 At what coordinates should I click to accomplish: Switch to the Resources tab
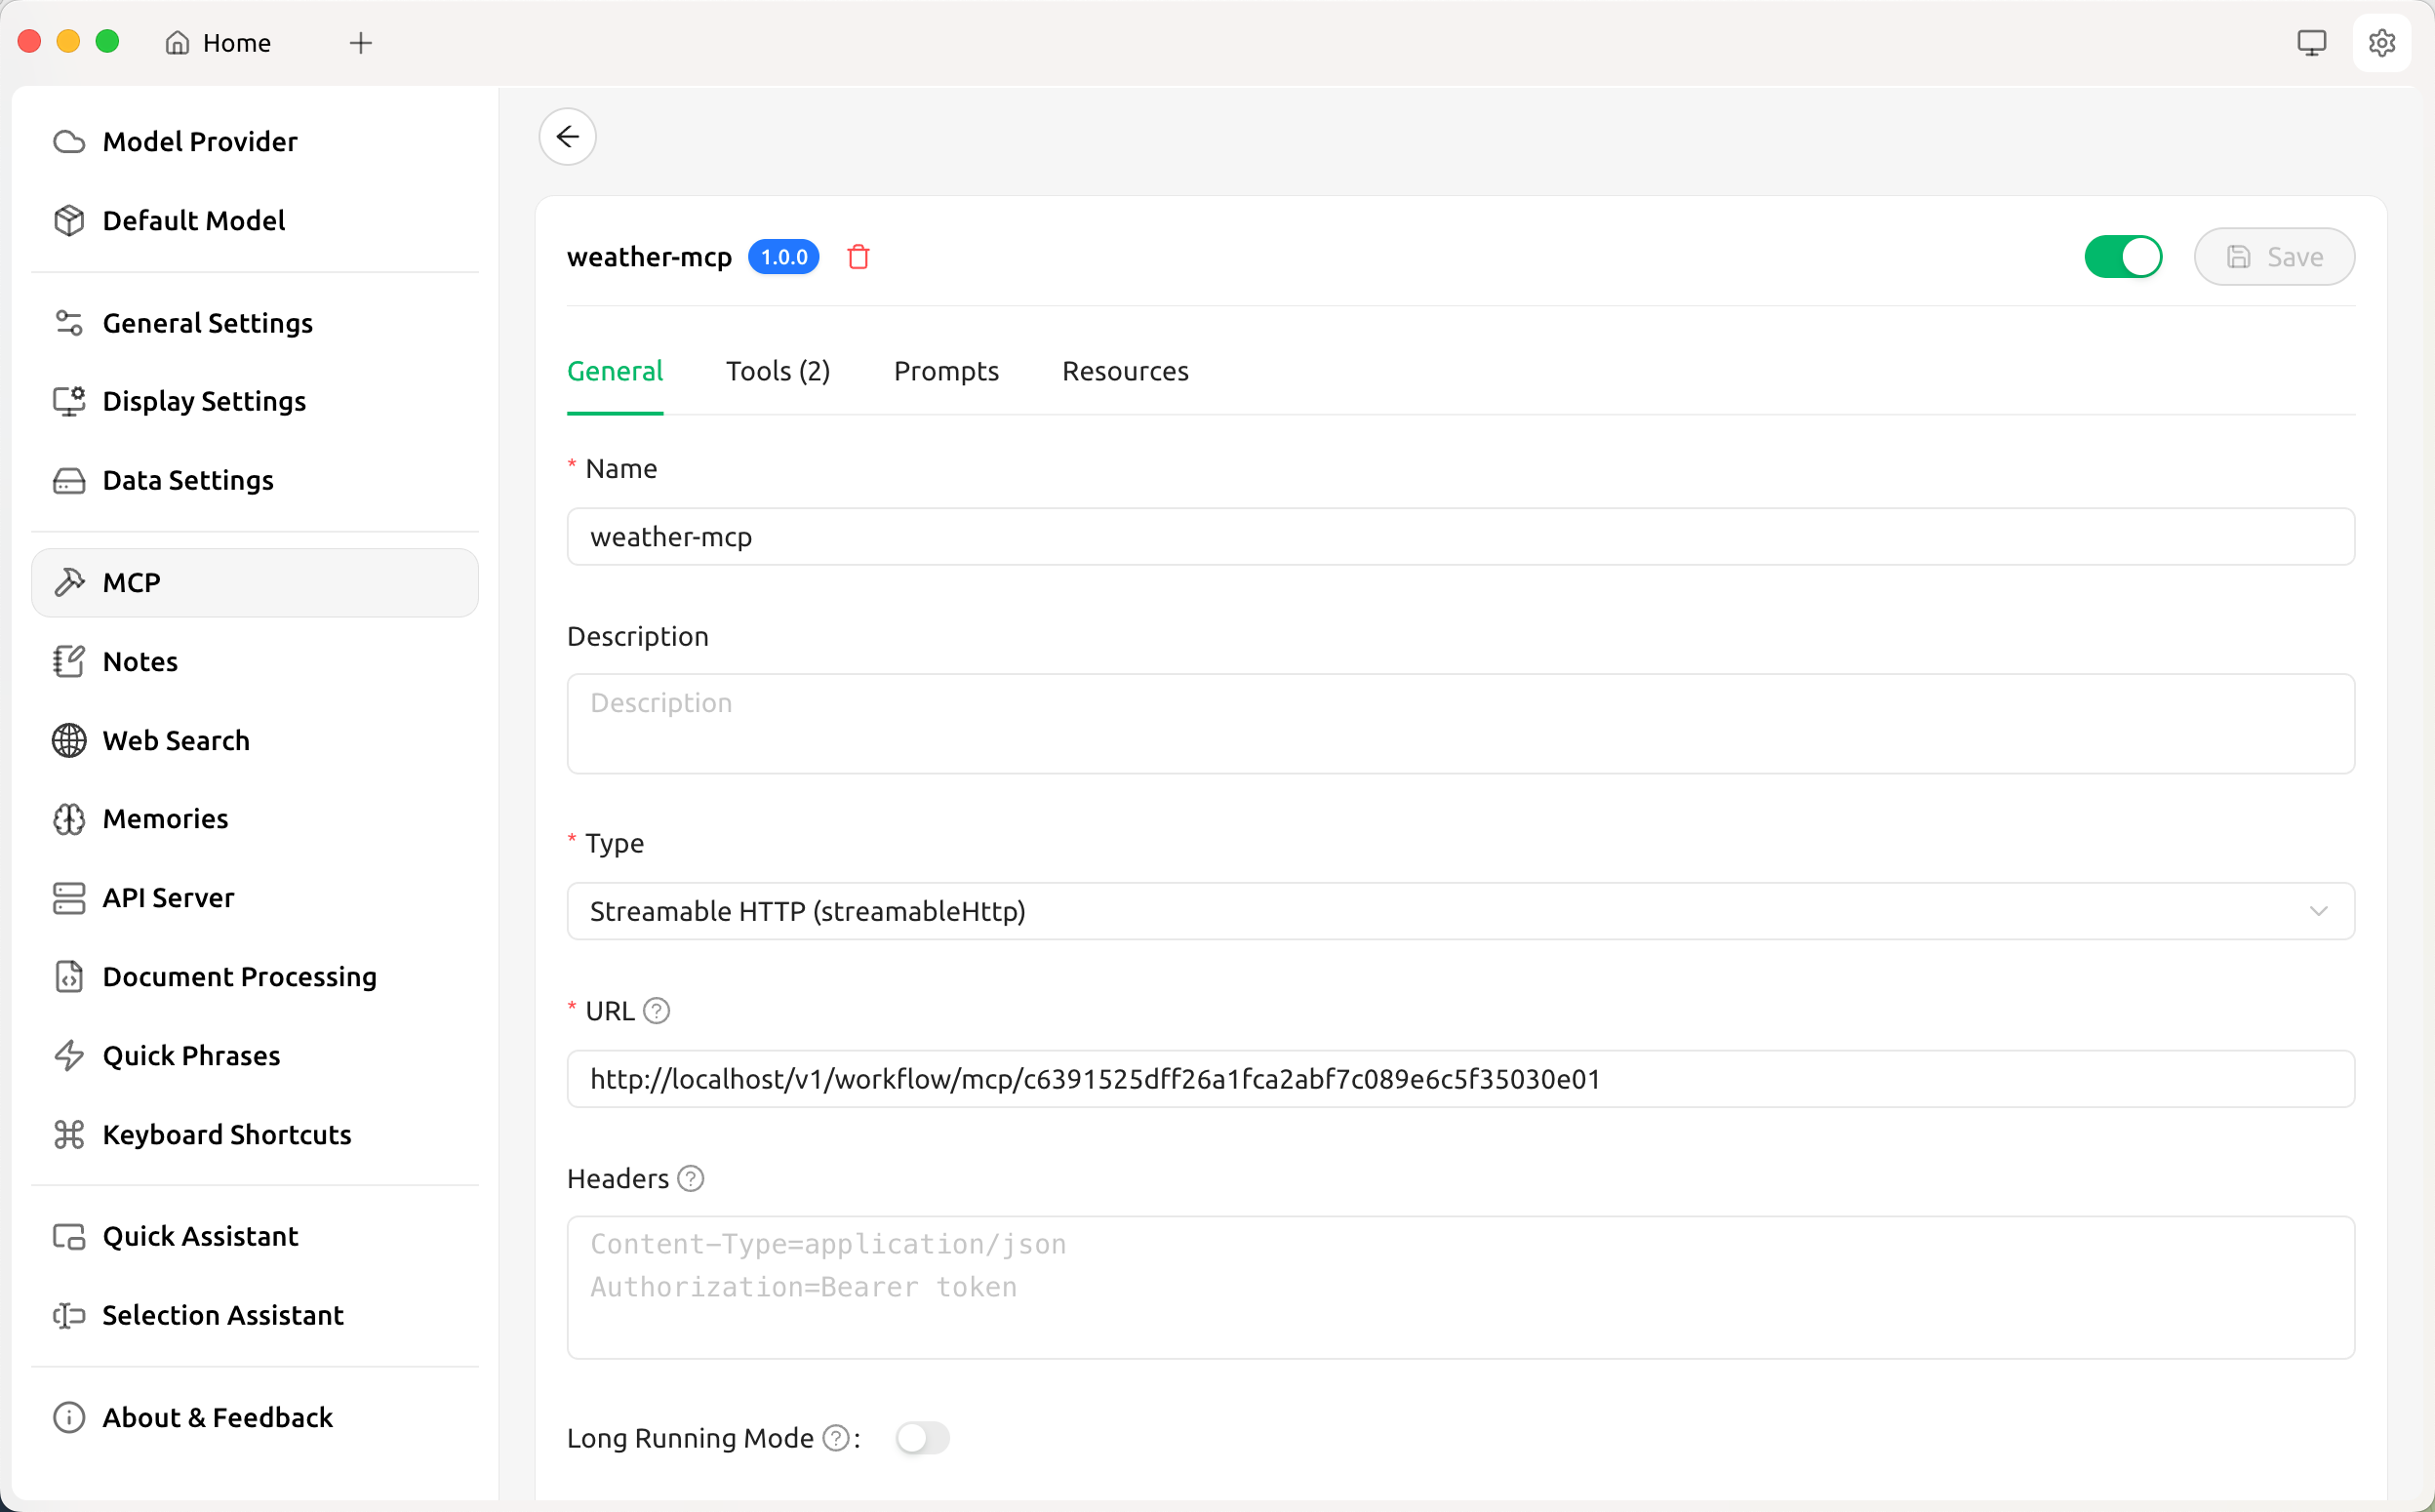1124,371
